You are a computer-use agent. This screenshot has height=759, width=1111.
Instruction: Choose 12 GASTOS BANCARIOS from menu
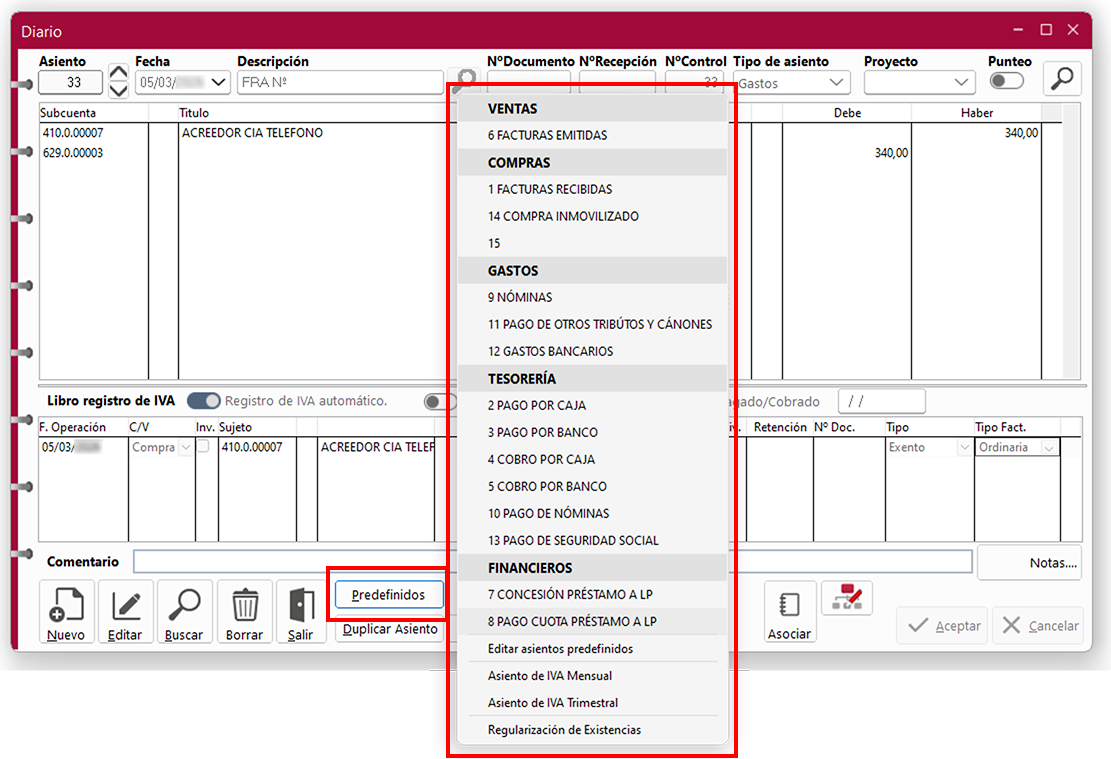(550, 351)
